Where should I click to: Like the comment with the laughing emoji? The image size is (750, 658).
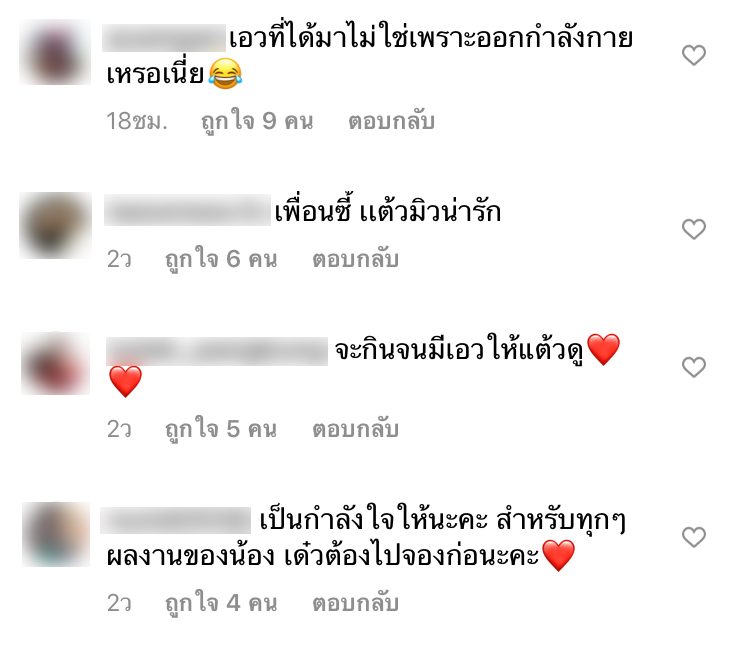(694, 55)
